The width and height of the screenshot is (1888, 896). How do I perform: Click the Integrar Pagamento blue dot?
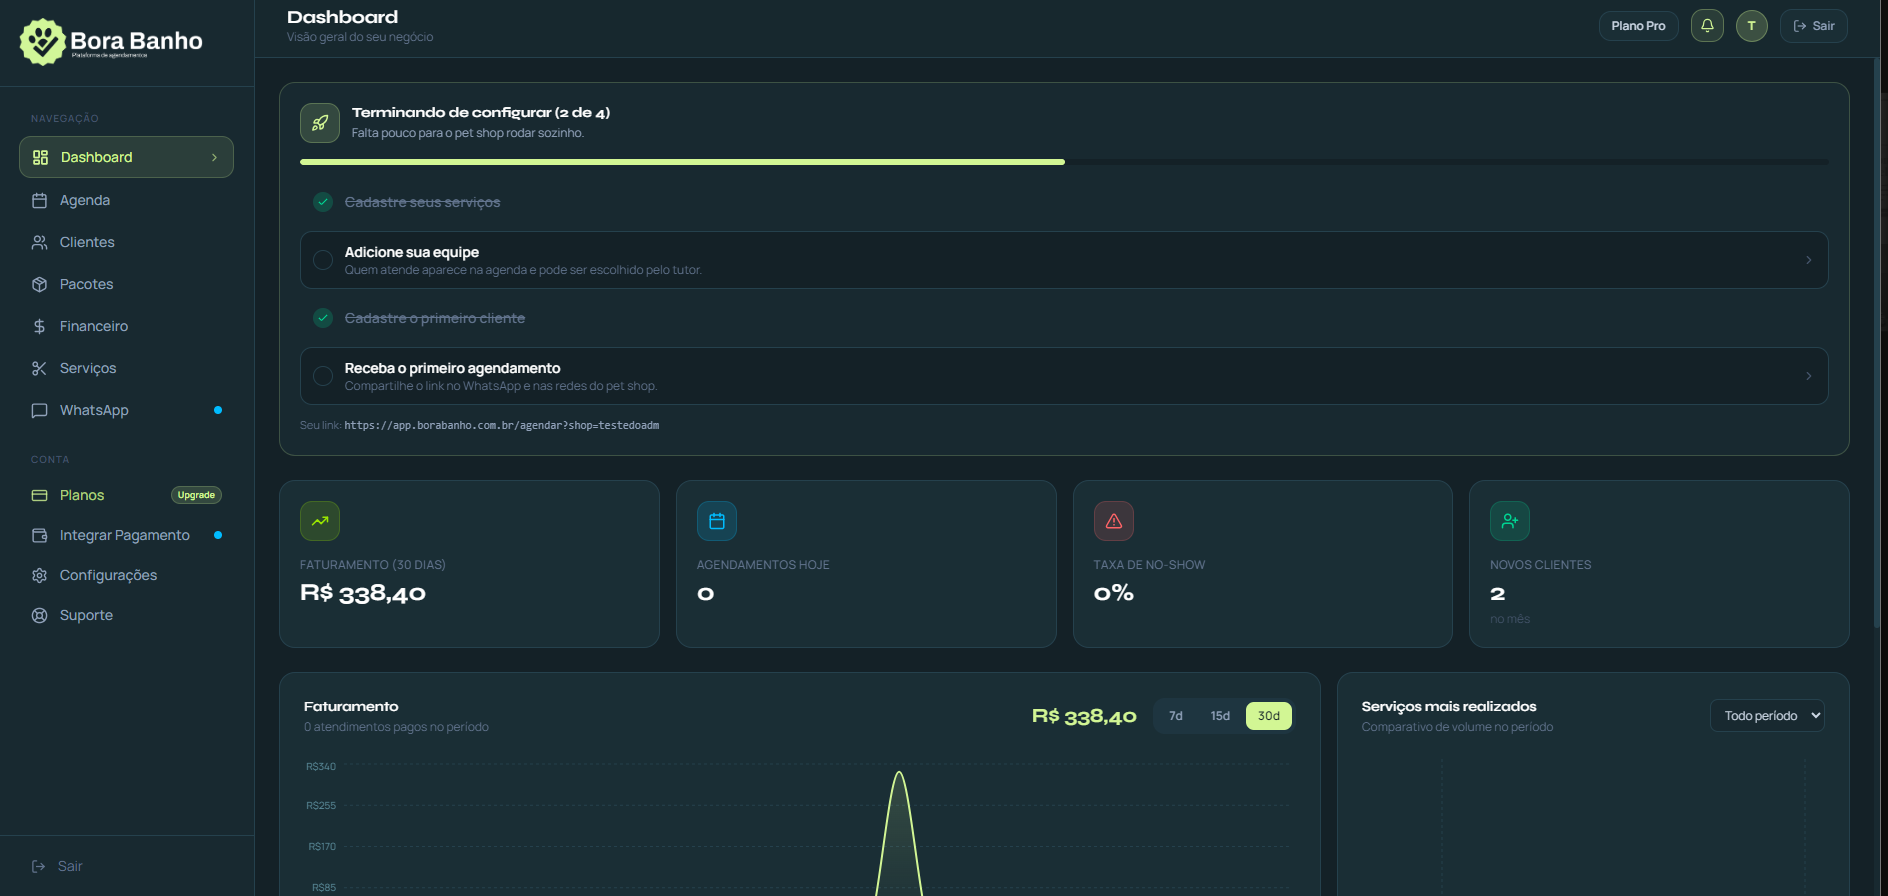tap(218, 535)
